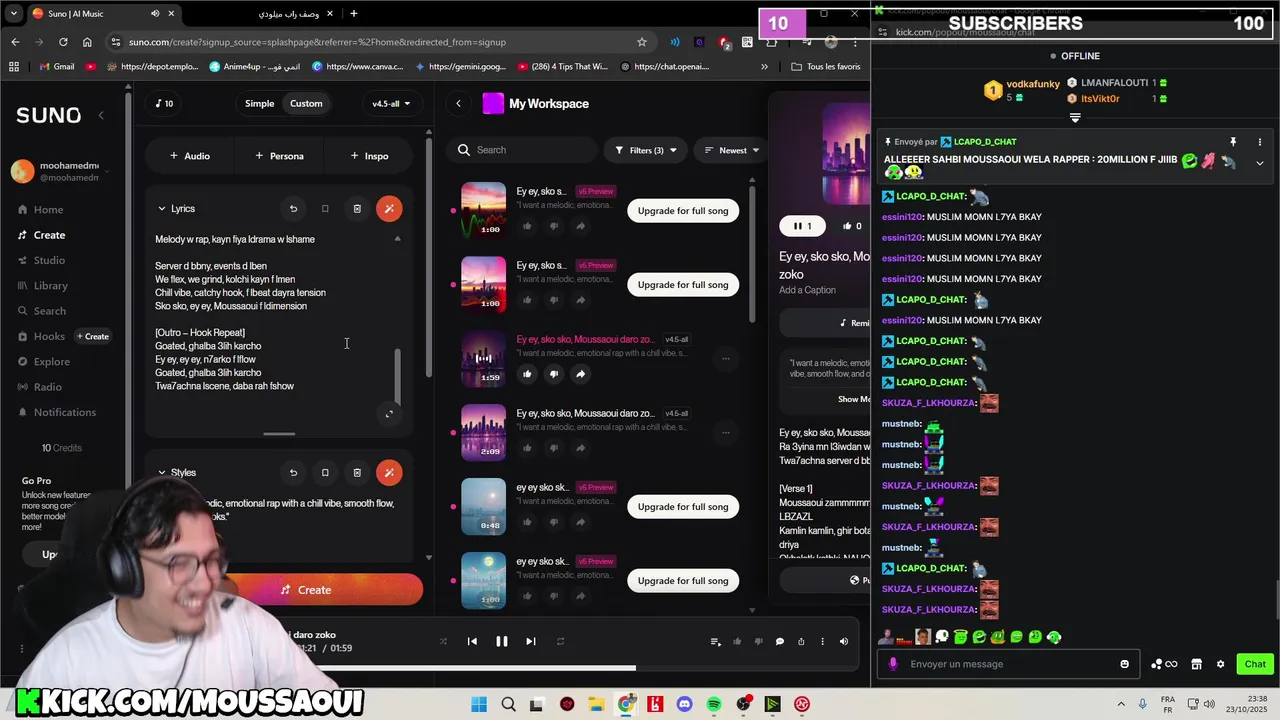Viewport: 1280px width, 720px height.
Task: Expand the lyrics editor to full size
Action: tap(389, 414)
